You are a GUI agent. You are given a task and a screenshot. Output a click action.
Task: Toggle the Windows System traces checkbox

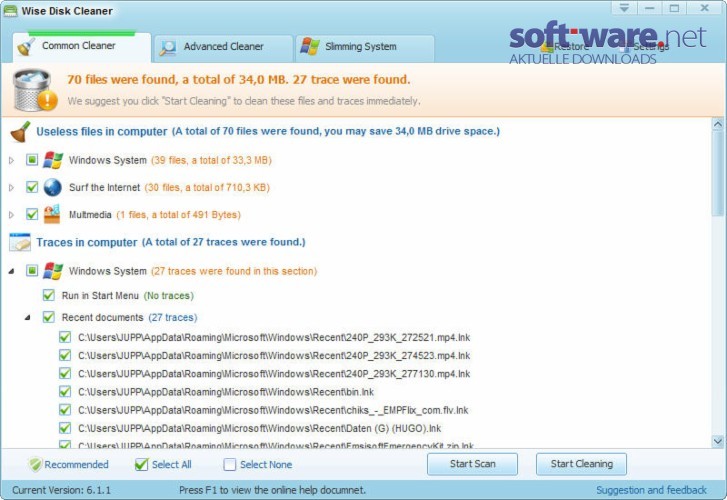pyautogui.click(x=32, y=270)
